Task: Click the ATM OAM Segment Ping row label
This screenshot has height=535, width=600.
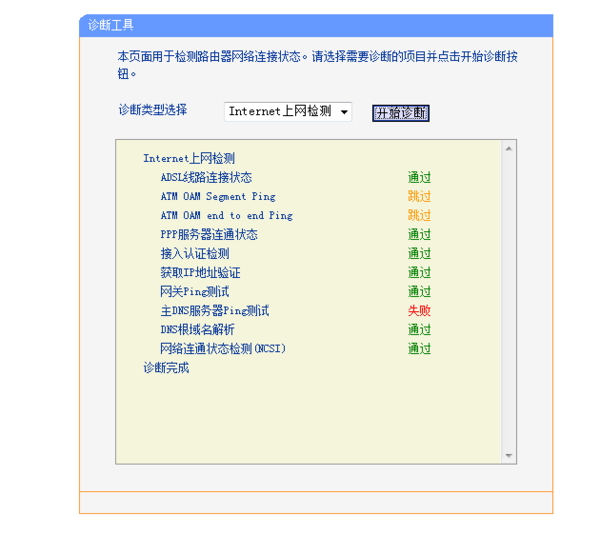Action: 218,196
